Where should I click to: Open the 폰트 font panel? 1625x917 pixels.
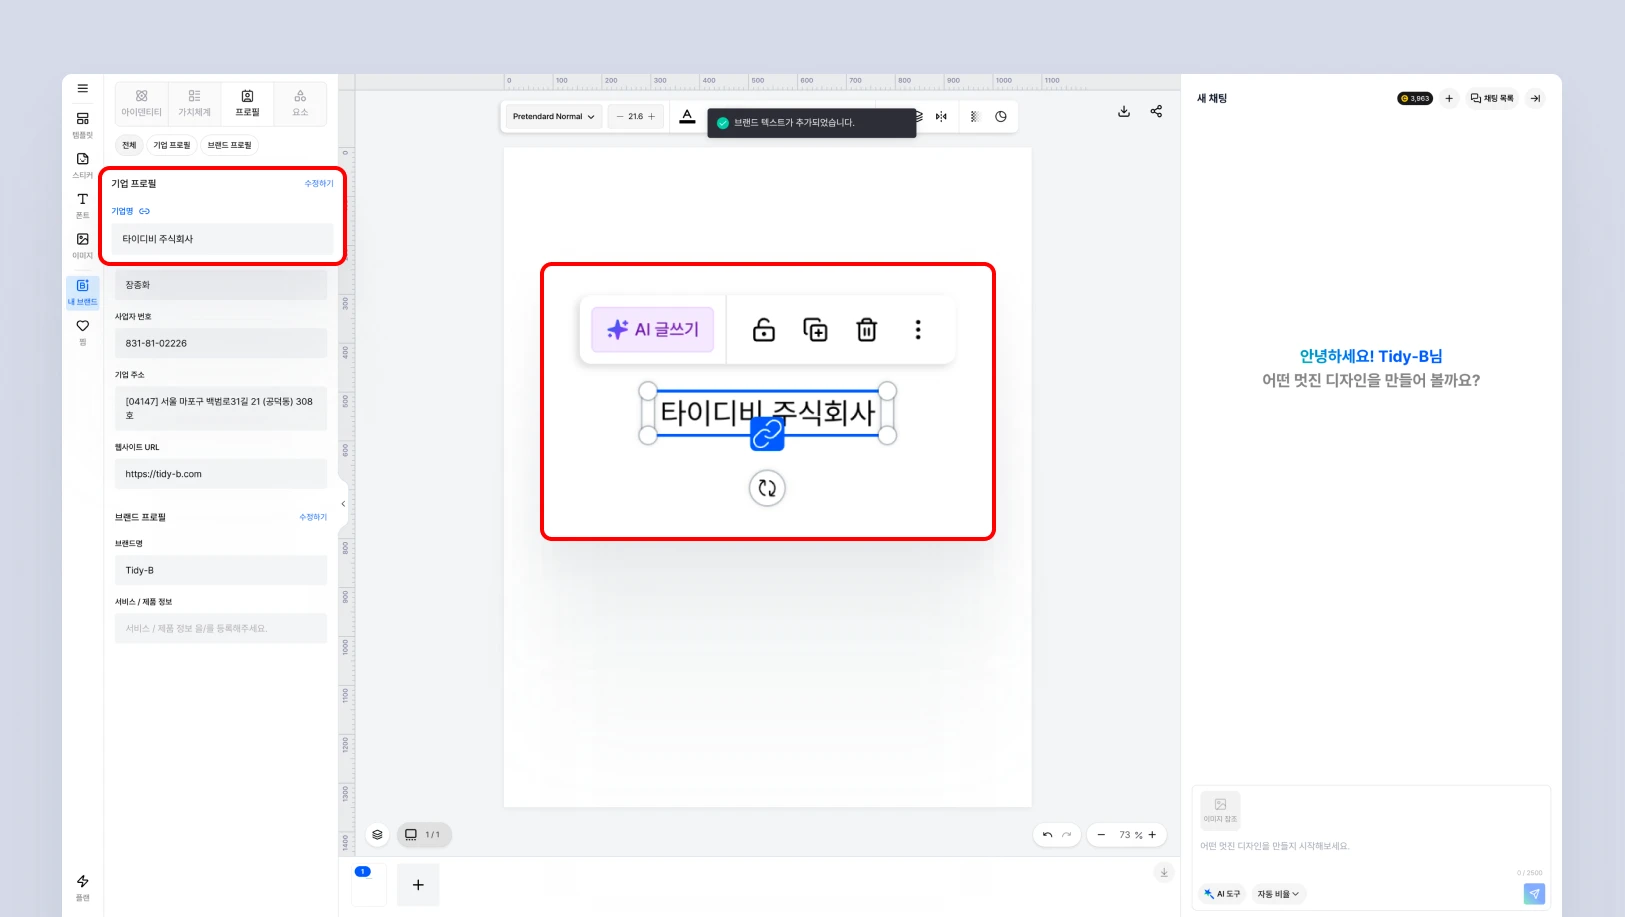point(82,205)
